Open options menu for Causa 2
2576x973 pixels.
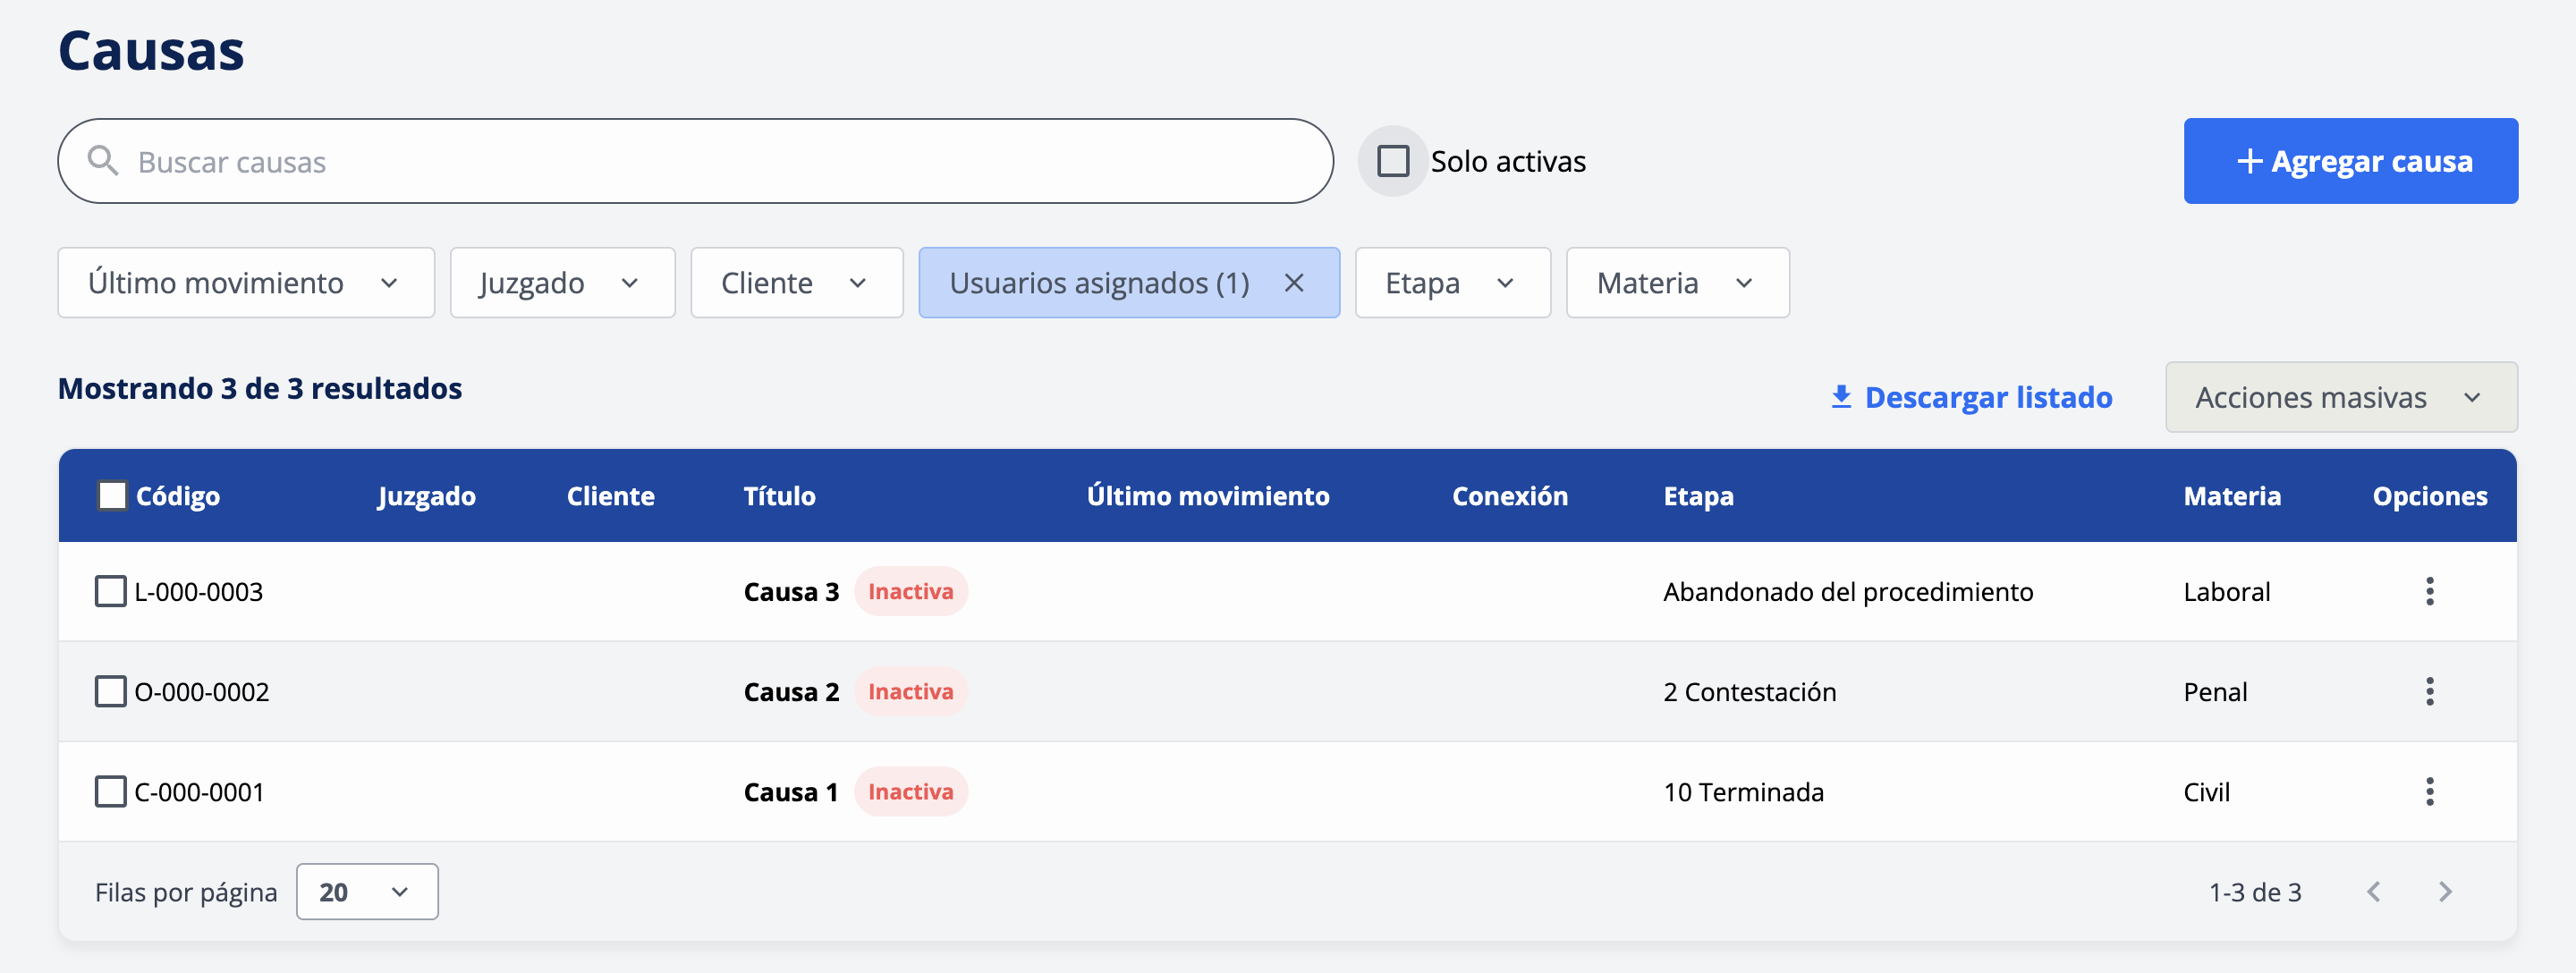[x=2429, y=691]
